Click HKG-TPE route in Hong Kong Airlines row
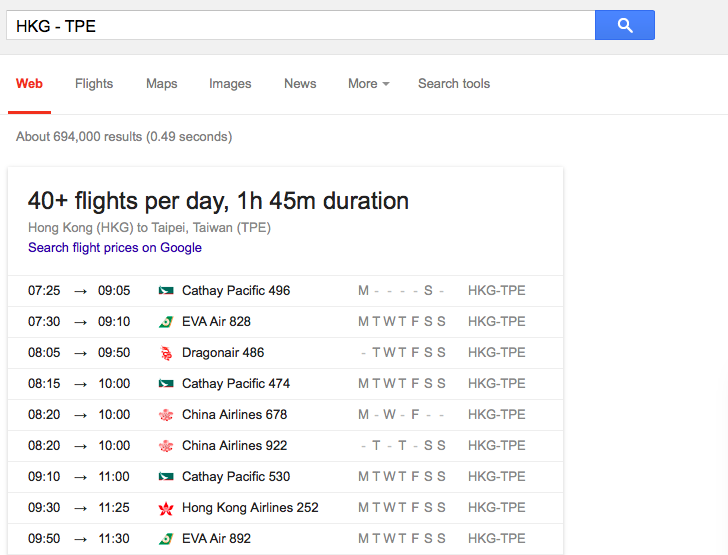The image size is (728, 555). point(497,508)
